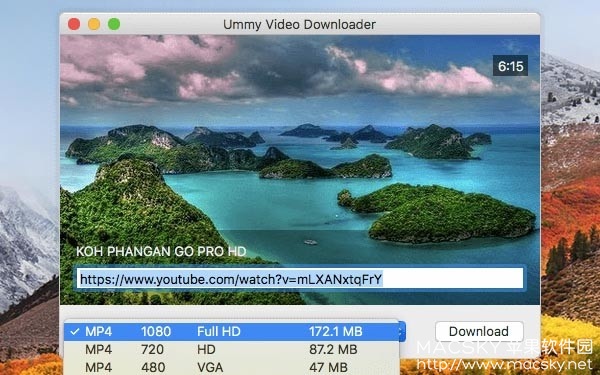Maximize window using the green button

tap(114, 24)
